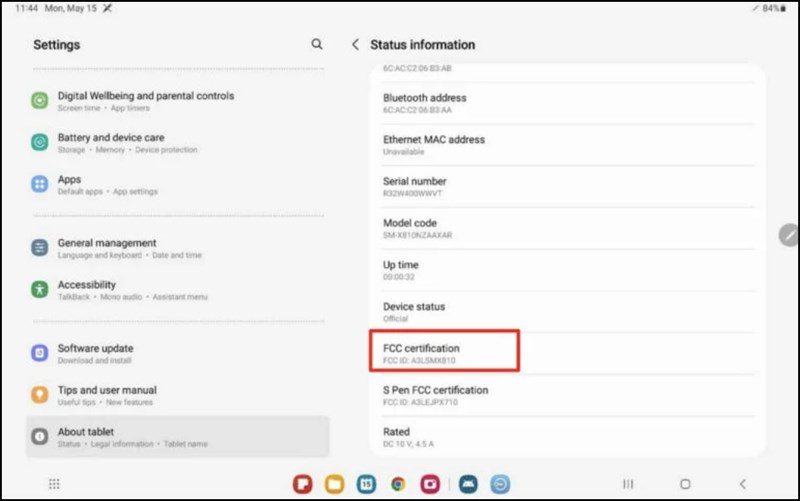The image size is (800, 501).
Task: Tap the Digital Wellbeing green icon
Action: click(40, 100)
